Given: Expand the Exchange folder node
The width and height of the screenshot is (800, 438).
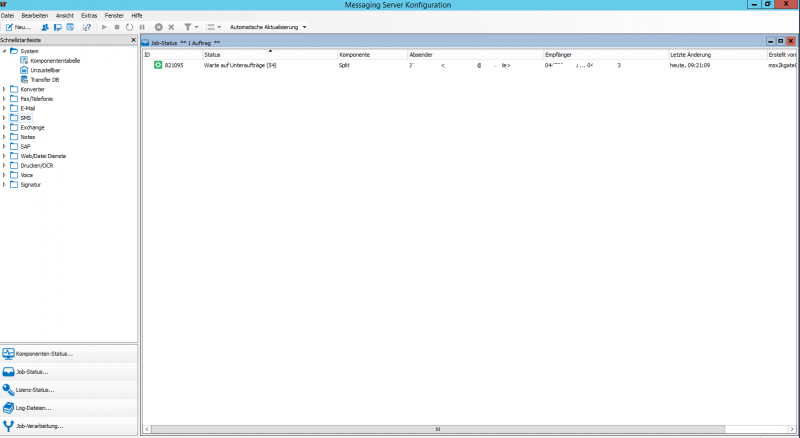Looking at the screenshot, I should [4, 128].
